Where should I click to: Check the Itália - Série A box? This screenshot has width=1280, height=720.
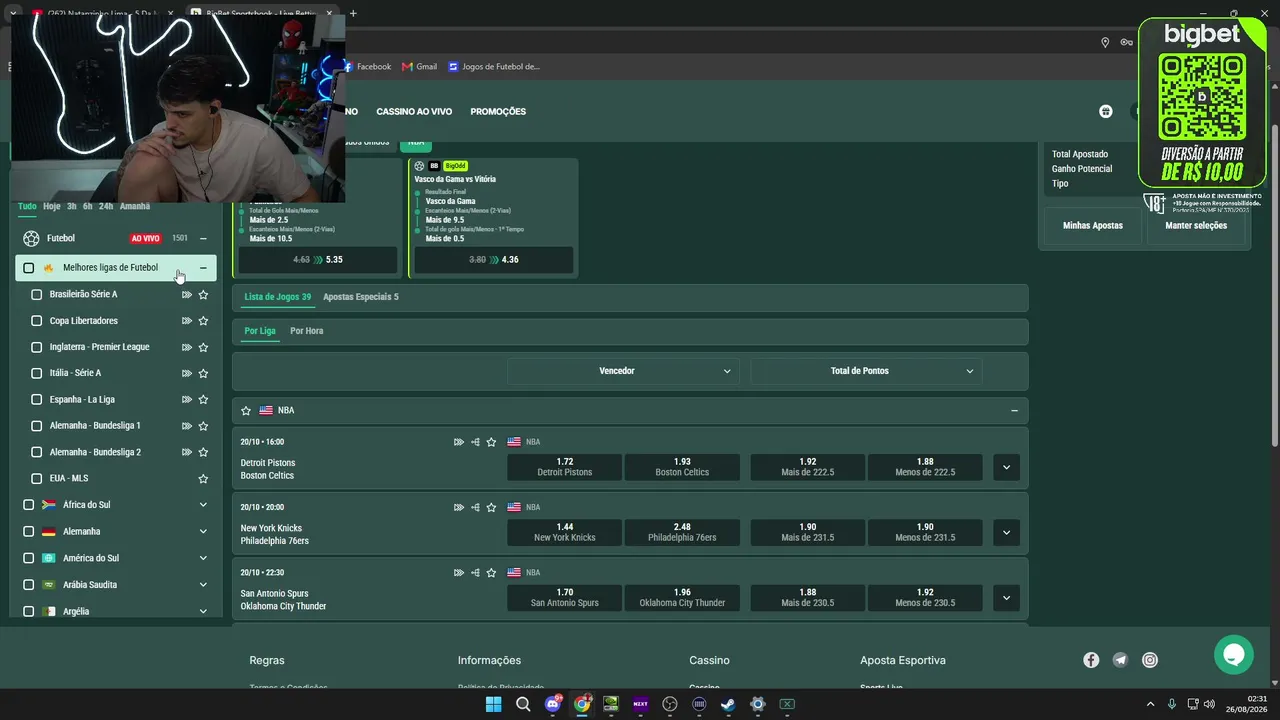point(37,373)
